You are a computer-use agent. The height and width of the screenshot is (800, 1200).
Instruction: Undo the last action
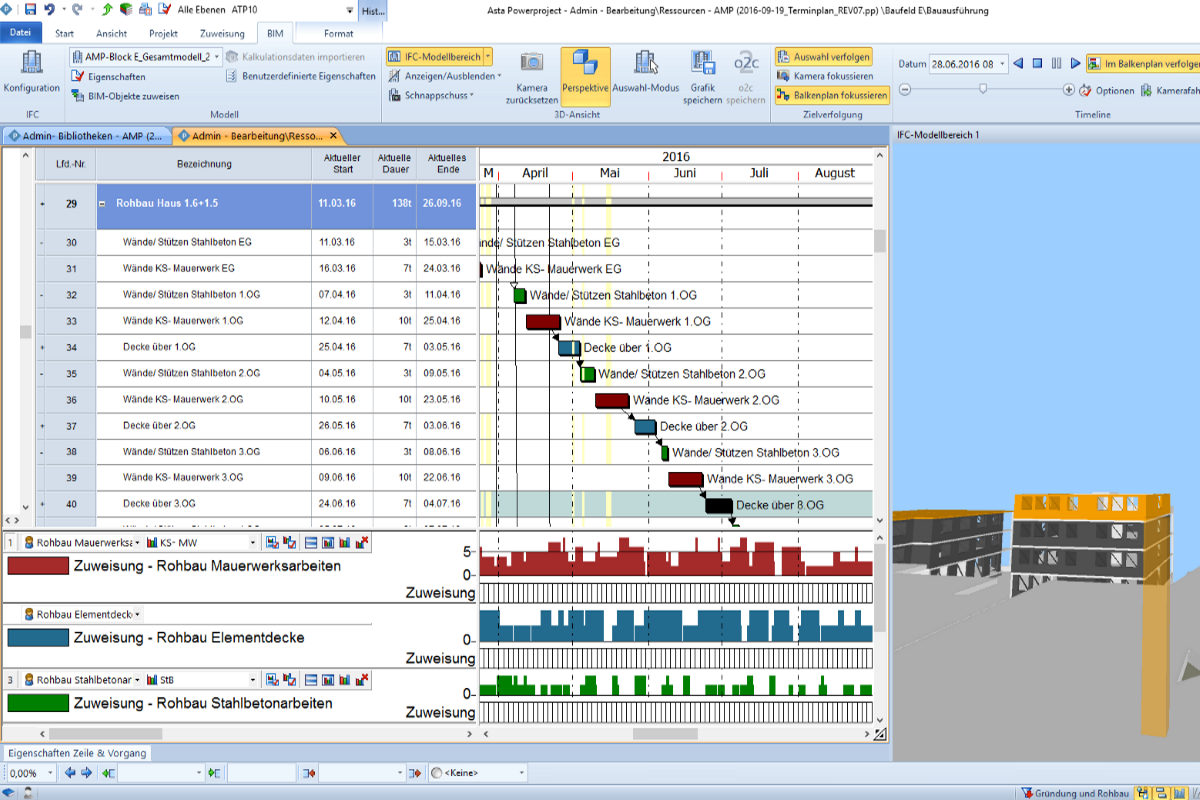[x=49, y=10]
